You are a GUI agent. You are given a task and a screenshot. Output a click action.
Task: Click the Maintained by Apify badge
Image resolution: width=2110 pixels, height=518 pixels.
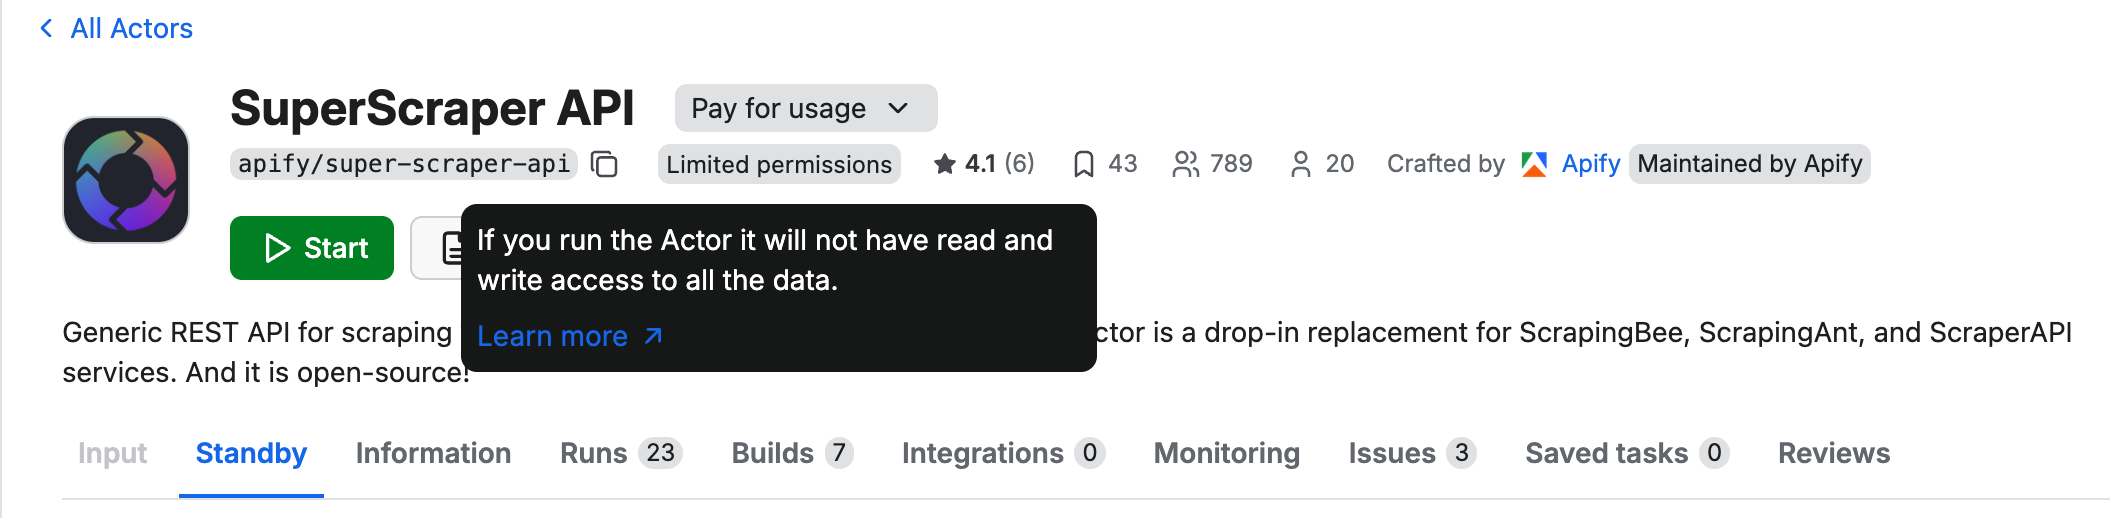click(x=1749, y=164)
